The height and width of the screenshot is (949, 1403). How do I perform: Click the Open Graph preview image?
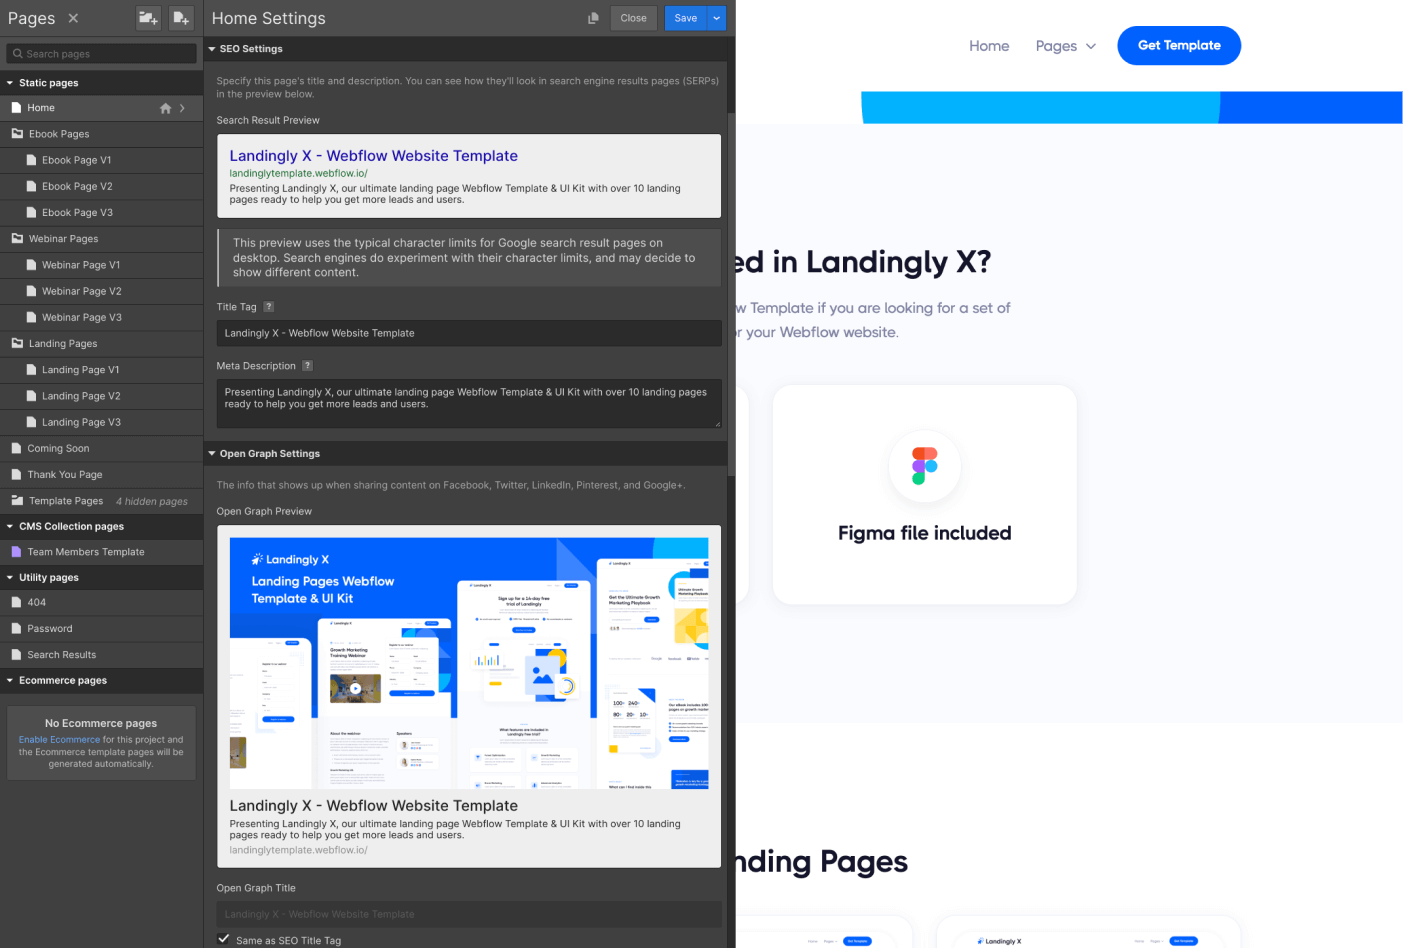click(469, 664)
